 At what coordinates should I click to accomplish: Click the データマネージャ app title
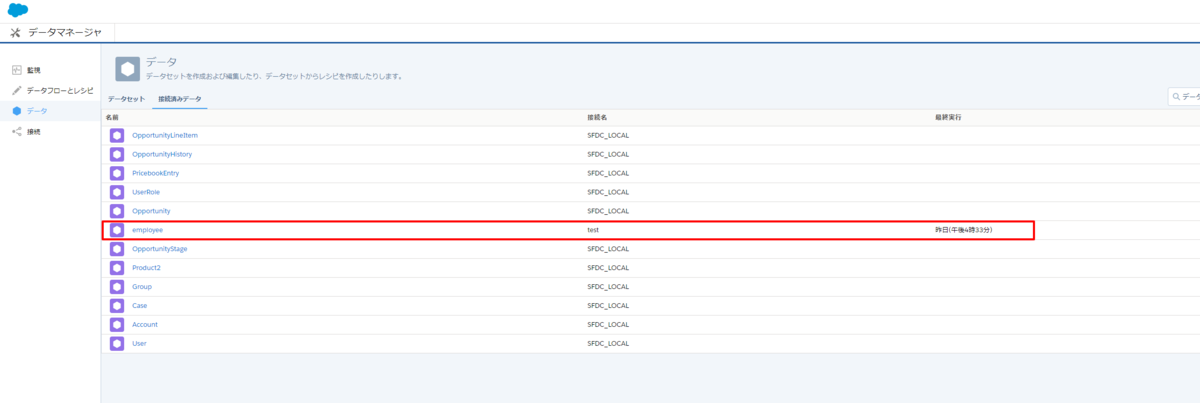tap(64, 33)
